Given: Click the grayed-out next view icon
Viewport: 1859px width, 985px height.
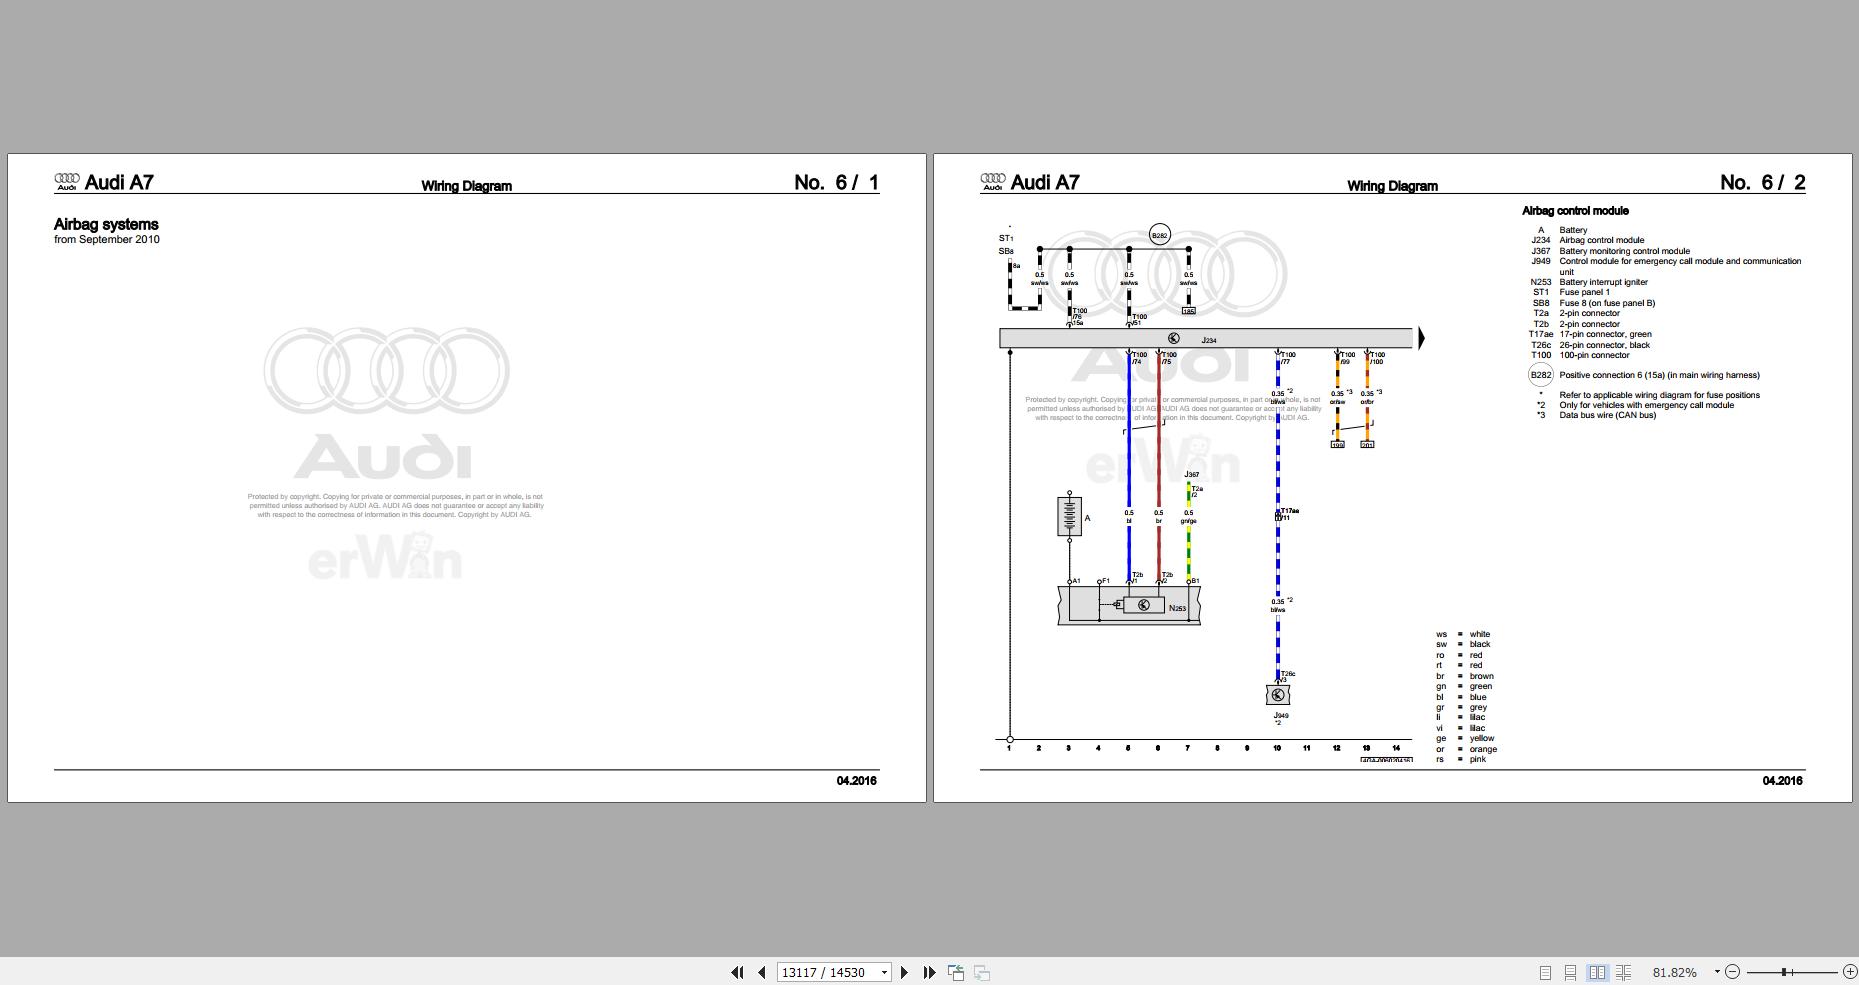Looking at the screenshot, I should (x=982, y=972).
